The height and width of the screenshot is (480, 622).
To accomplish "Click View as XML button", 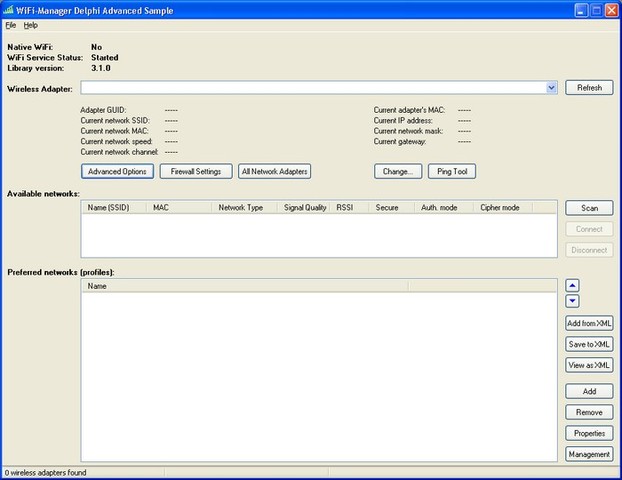I will [x=589, y=365].
